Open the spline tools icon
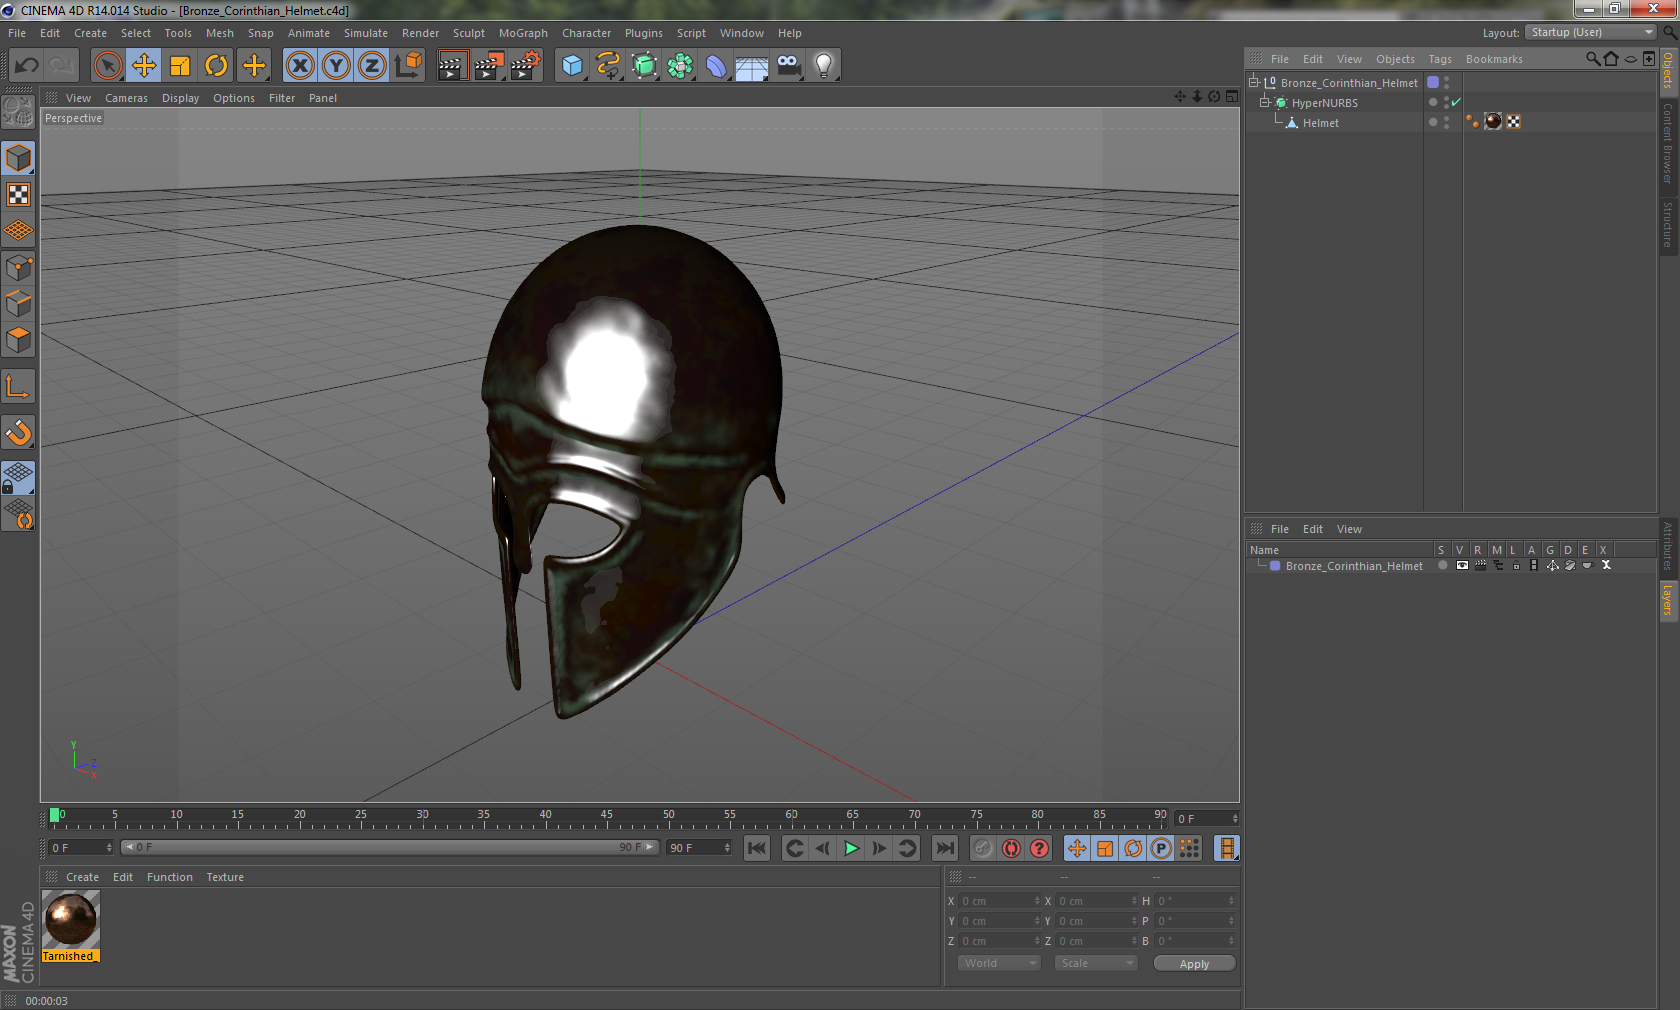 pyautogui.click(x=608, y=66)
